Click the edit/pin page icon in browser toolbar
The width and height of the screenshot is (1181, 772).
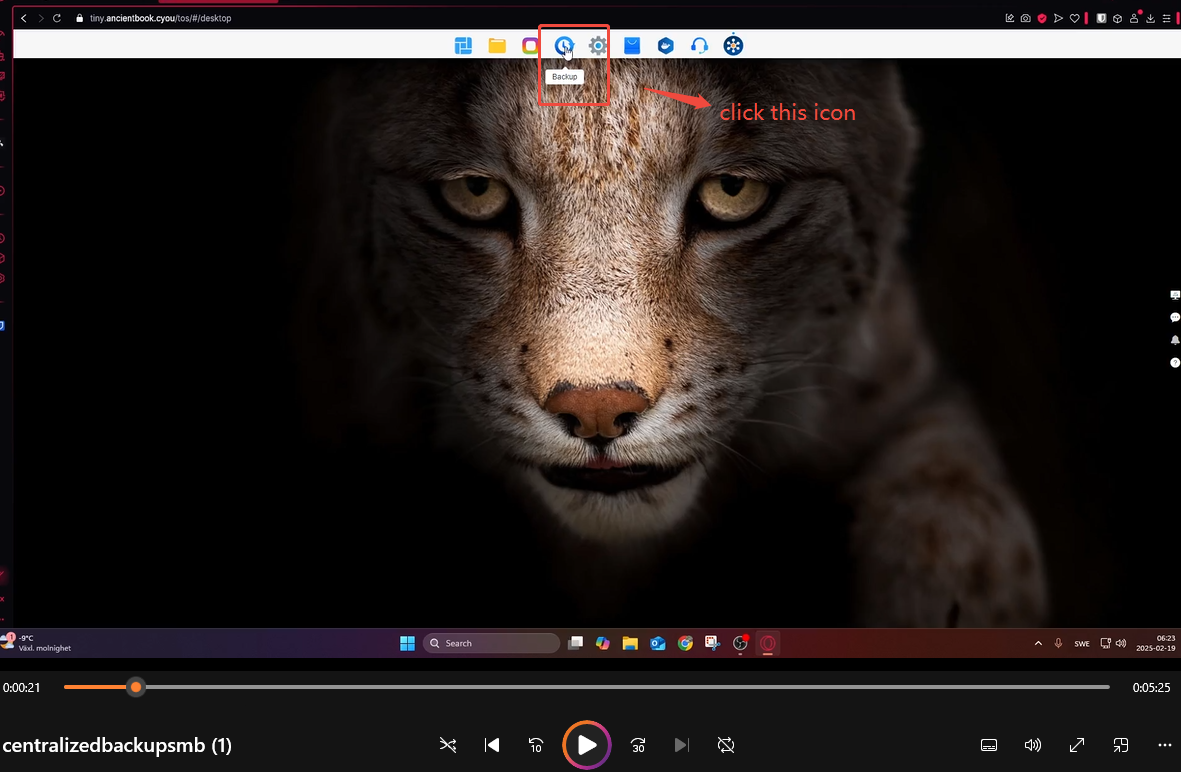point(1010,18)
